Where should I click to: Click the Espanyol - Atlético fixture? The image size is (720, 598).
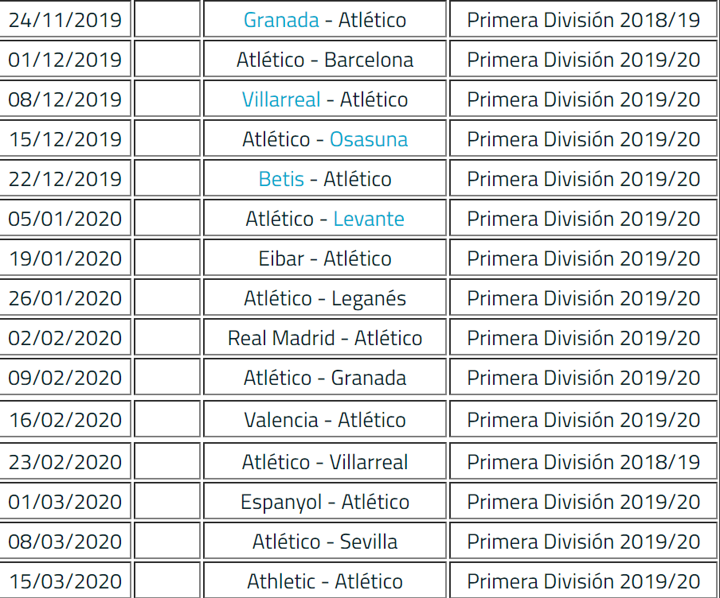tap(325, 502)
